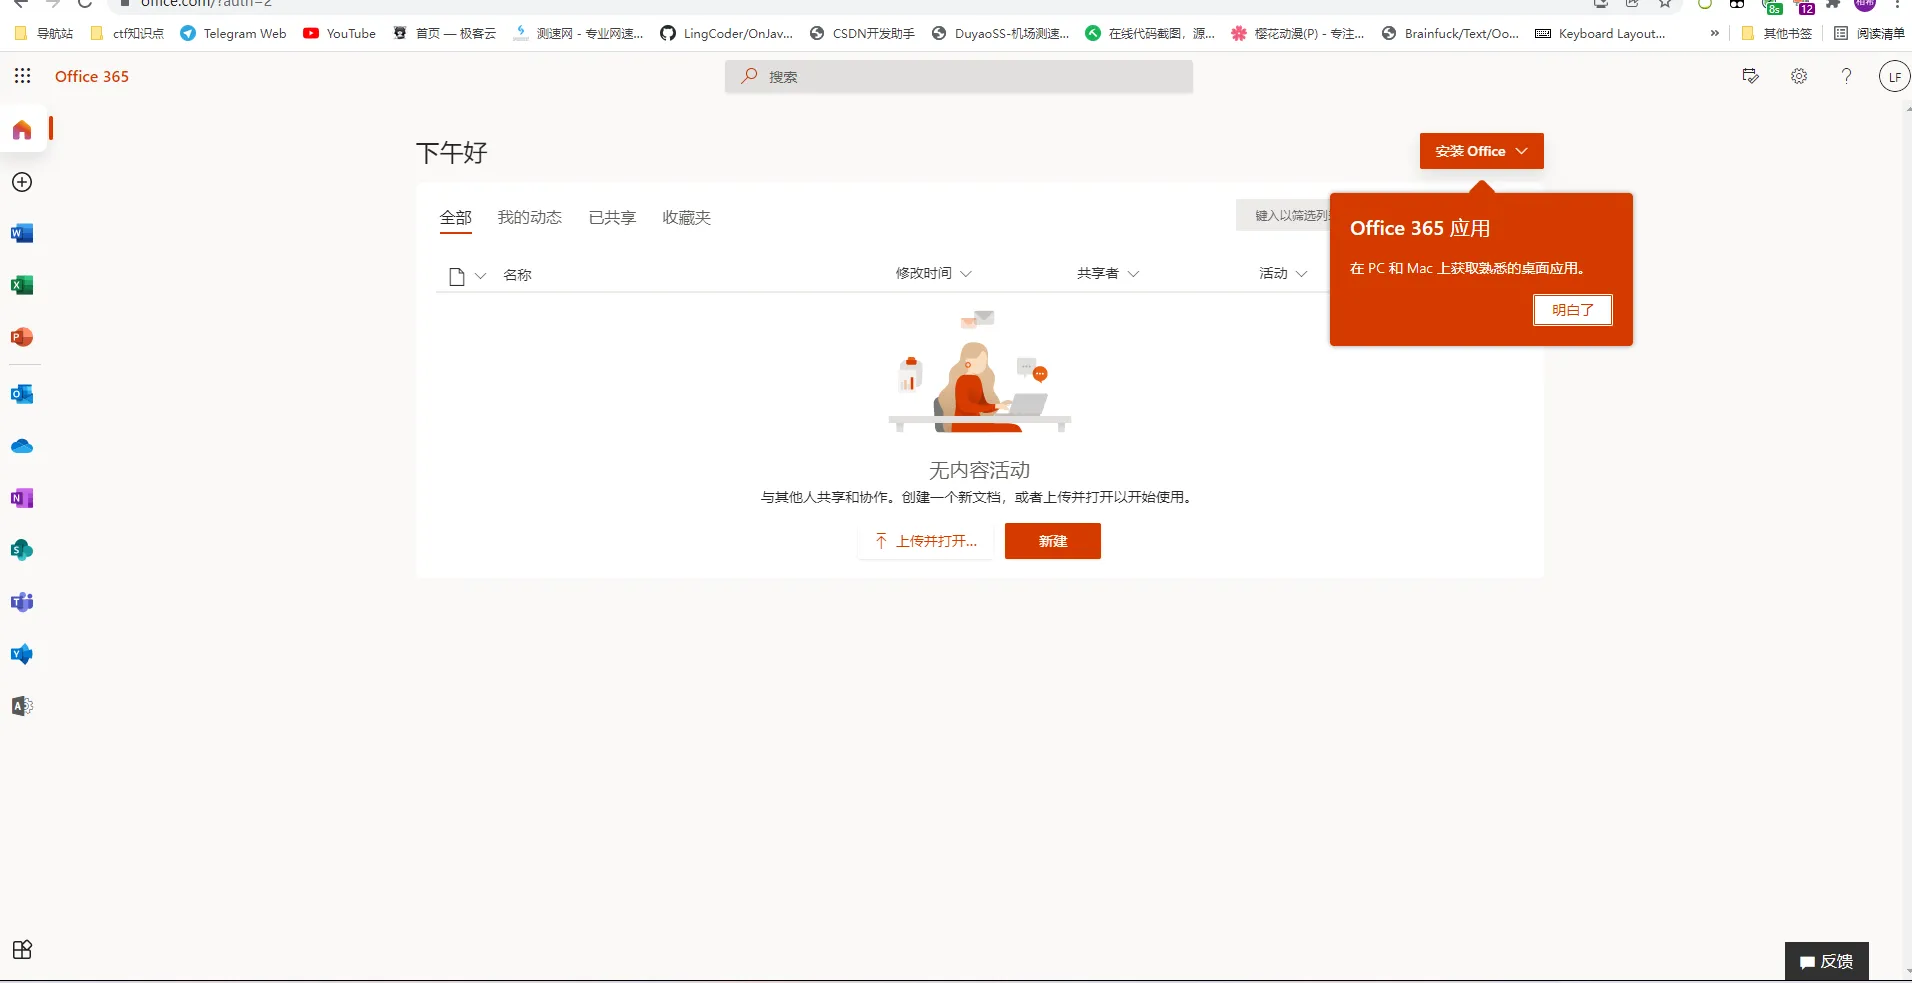Image resolution: width=1912 pixels, height=983 pixels.
Task: Select the 我的动态 tab
Action: pos(529,217)
